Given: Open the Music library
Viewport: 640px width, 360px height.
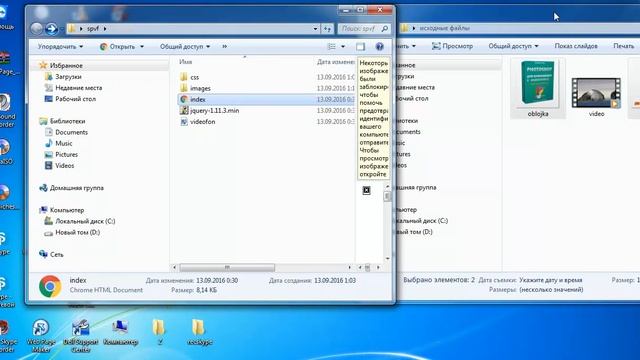Looking at the screenshot, I should click(64, 143).
